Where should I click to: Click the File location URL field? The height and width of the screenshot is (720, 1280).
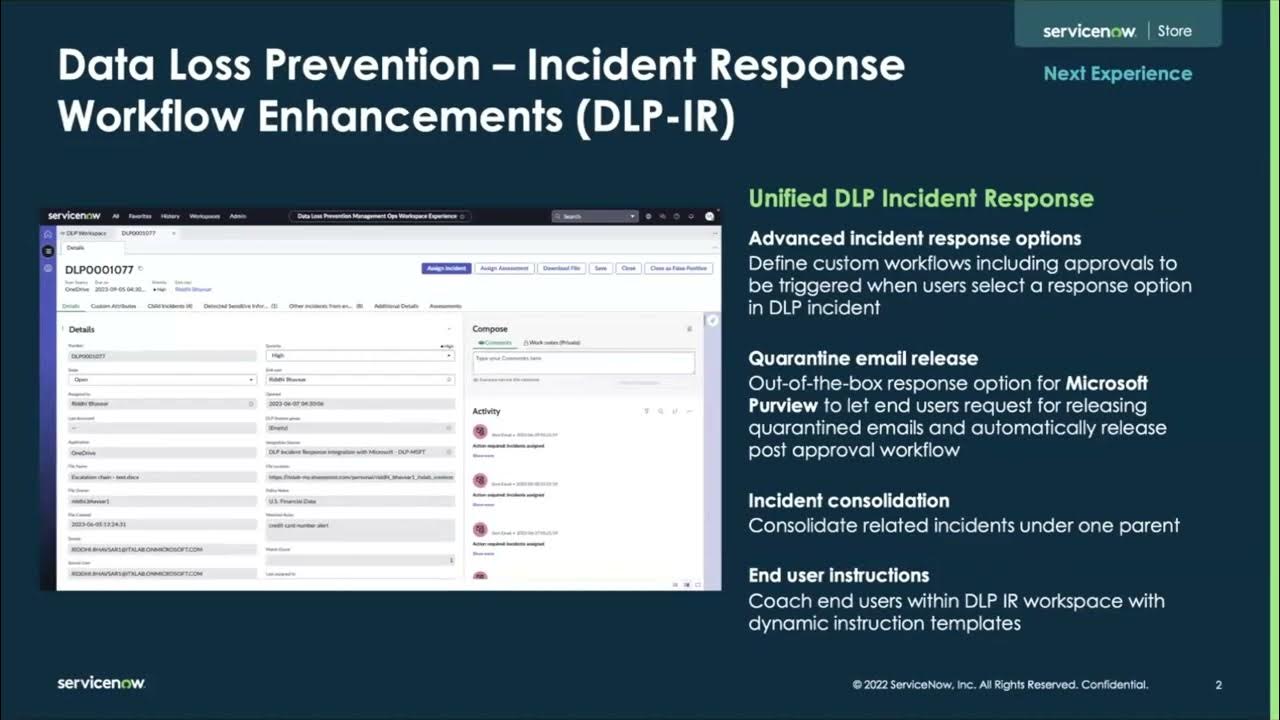pyautogui.click(x=360, y=477)
